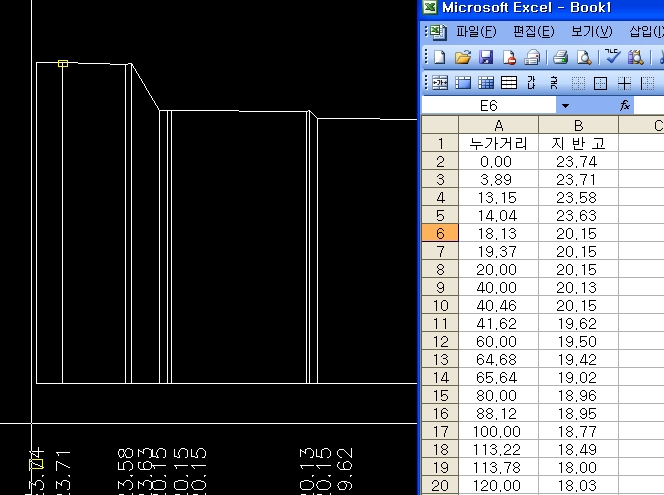Print the workbook with the printer icon
The image size is (664, 495).
click(x=561, y=57)
